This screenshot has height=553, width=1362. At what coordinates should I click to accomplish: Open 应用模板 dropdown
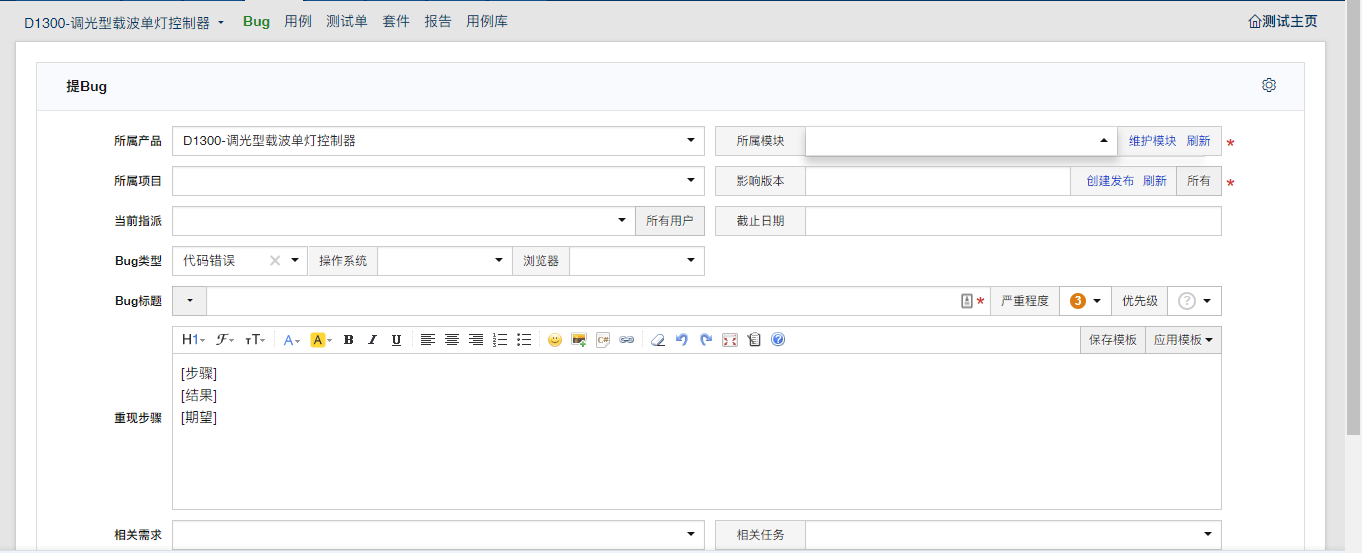pos(1183,340)
